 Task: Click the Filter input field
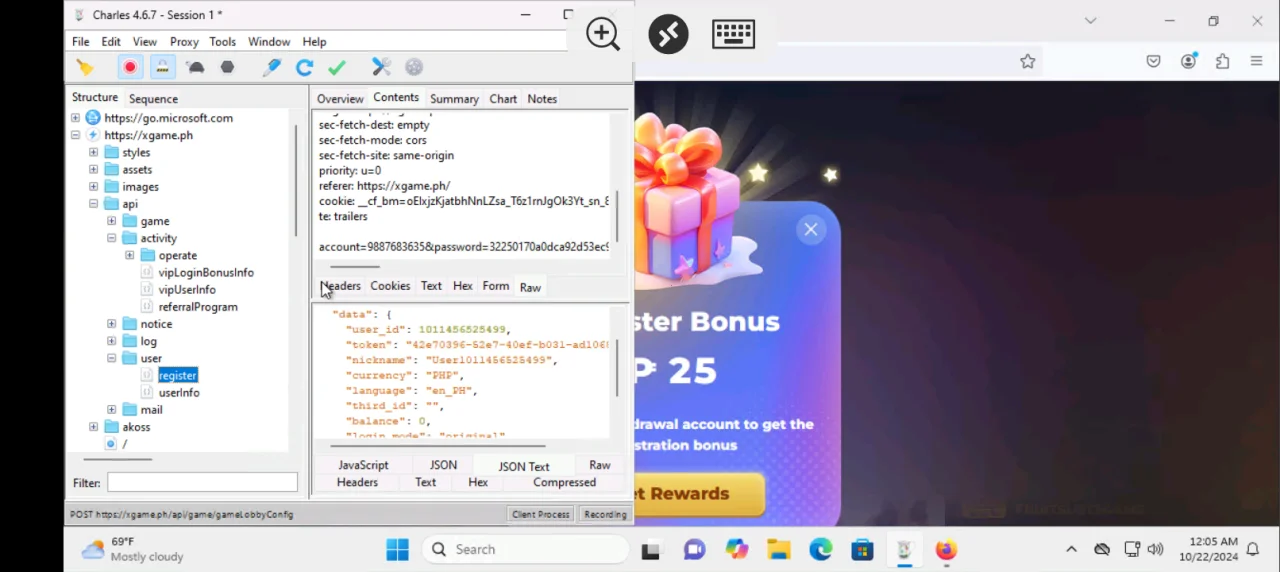(202, 482)
